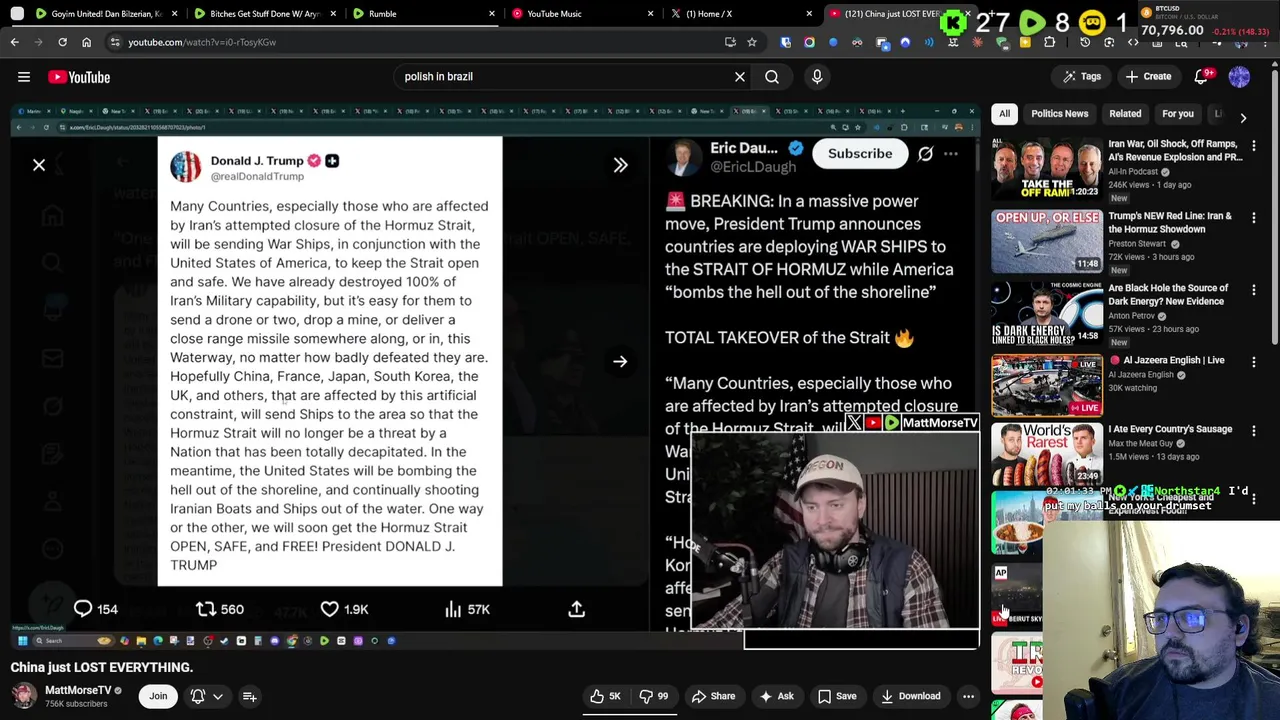This screenshot has width=1280, height=720.
Task: Select the Related chip
Action: (x=1125, y=114)
